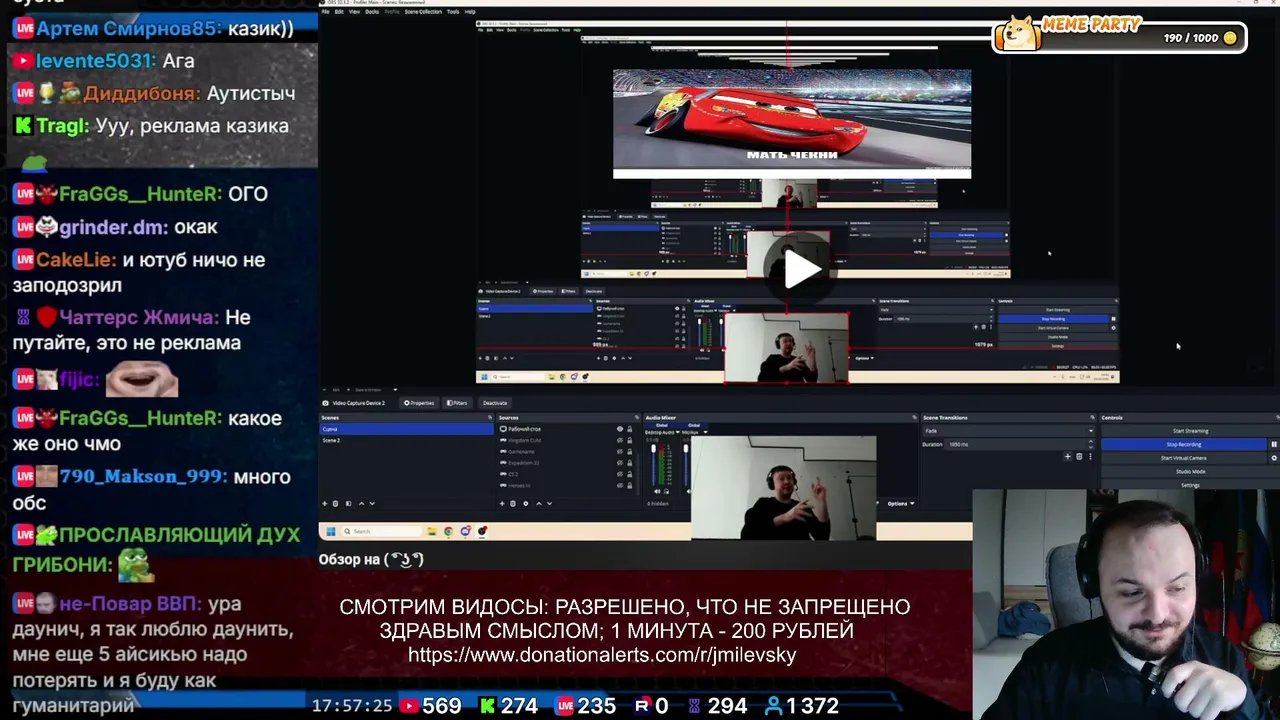
Task: Pop out the outermost OBS Audio Mixer dock
Action: [x=914, y=417]
